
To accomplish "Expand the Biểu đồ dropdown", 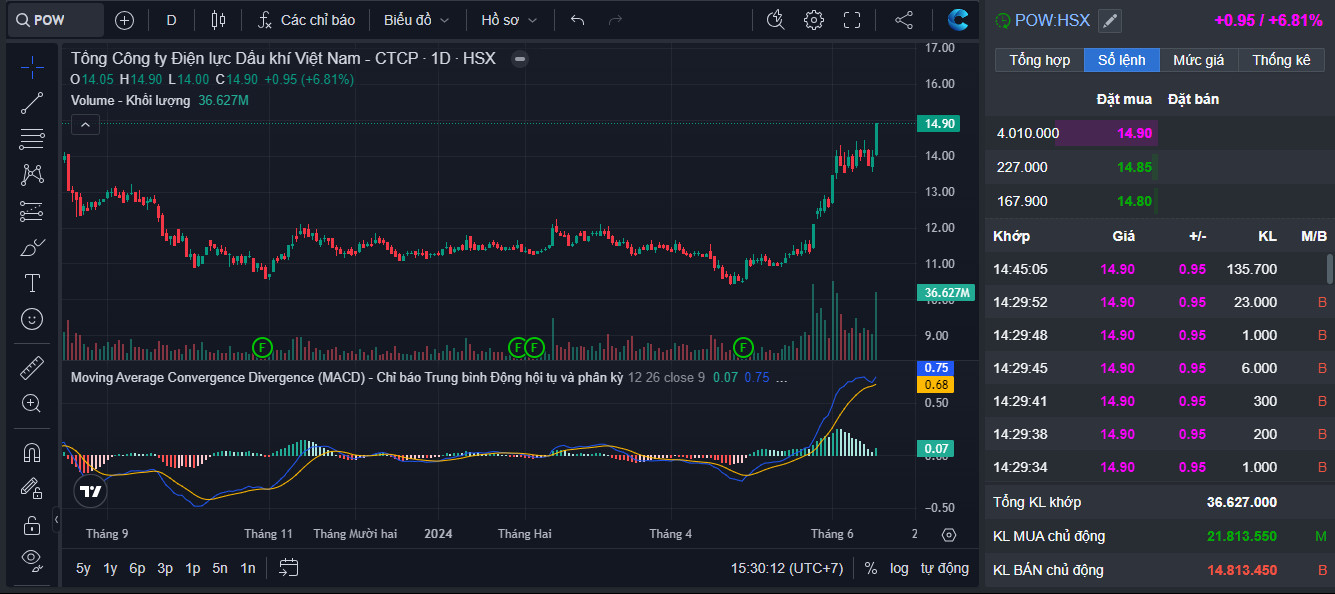I will 417,20.
